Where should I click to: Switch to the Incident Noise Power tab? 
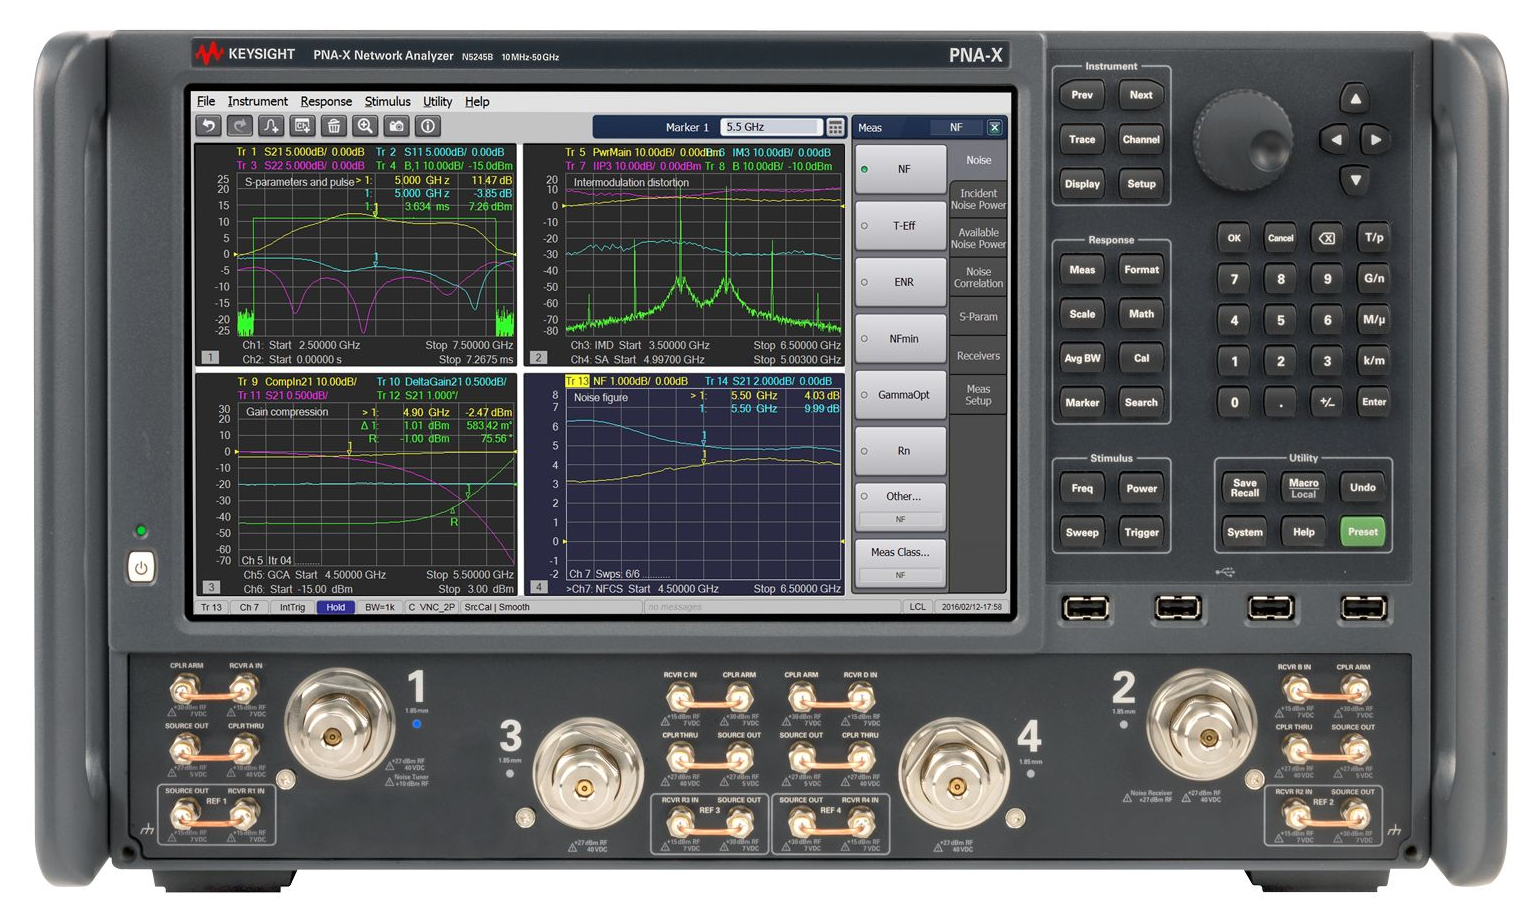pos(978,199)
